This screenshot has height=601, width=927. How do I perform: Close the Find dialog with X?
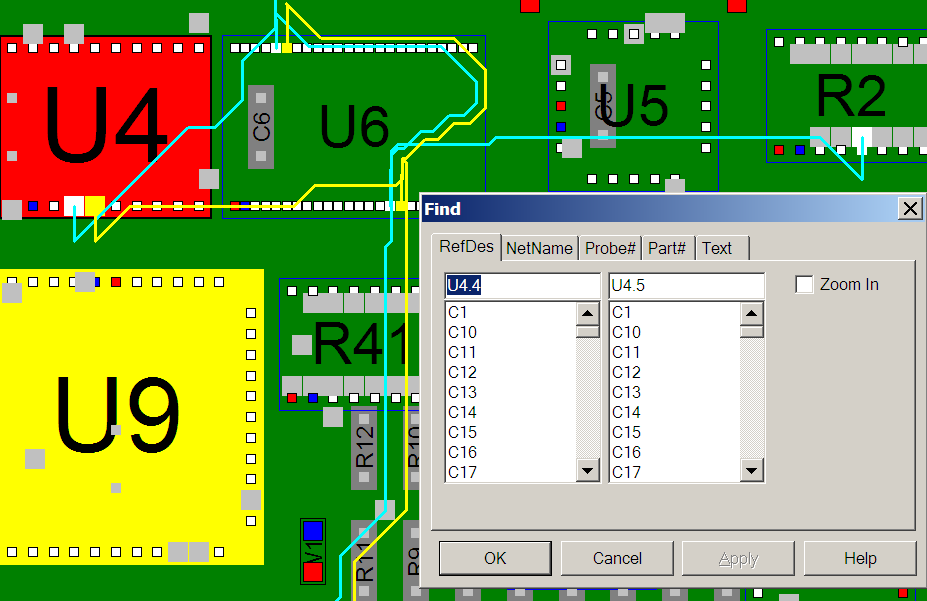(910, 209)
